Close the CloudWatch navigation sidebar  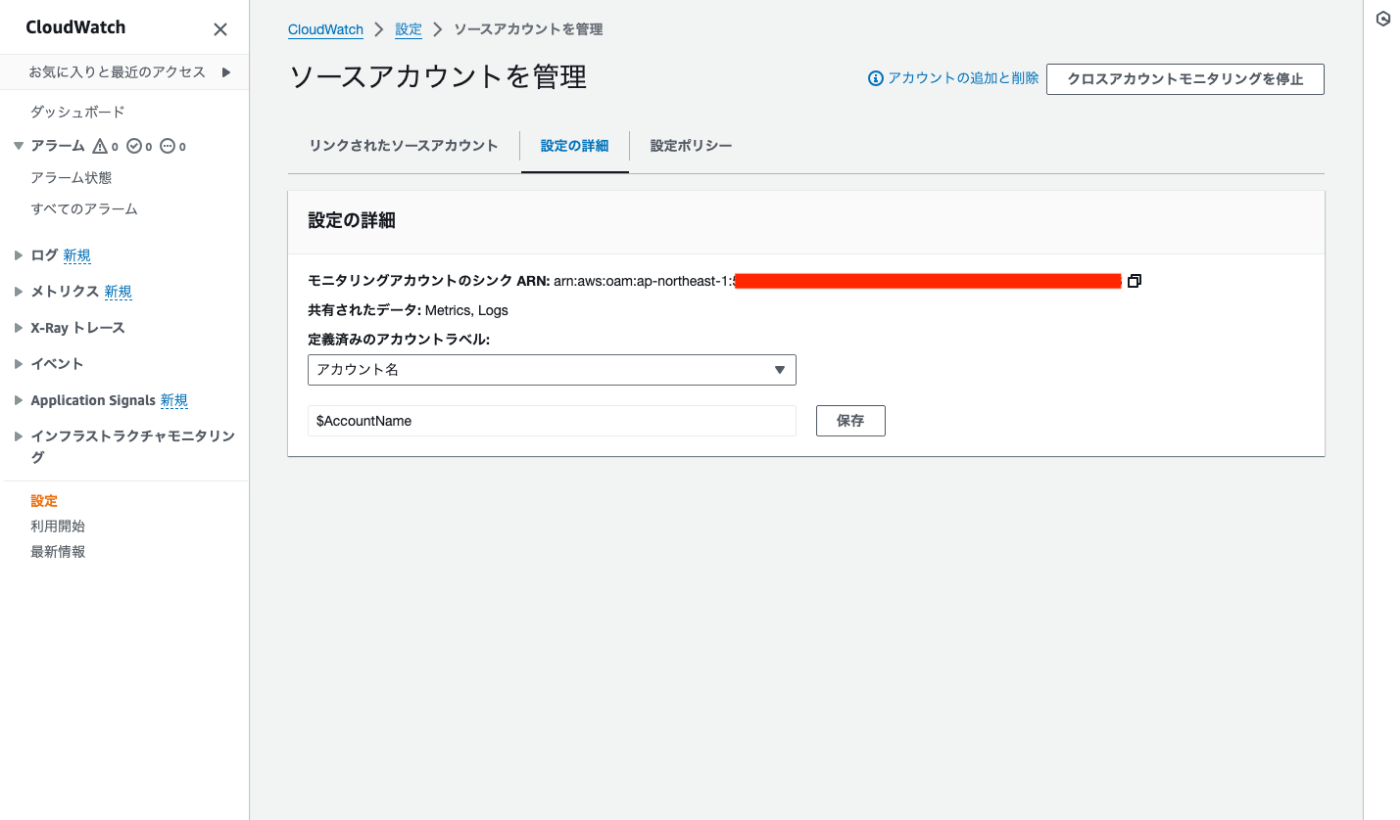(x=220, y=30)
